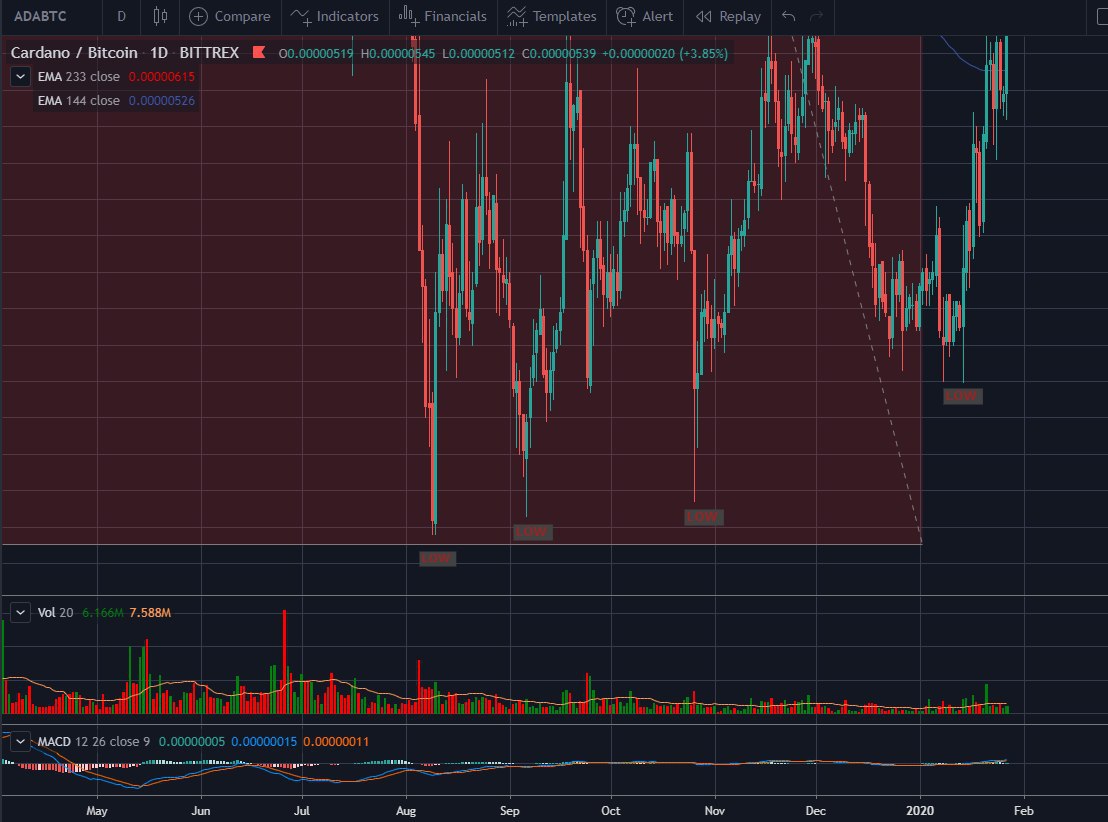Click the LOW label before November
The height and width of the screenshot is (822, 1108).
click(703, 517)
